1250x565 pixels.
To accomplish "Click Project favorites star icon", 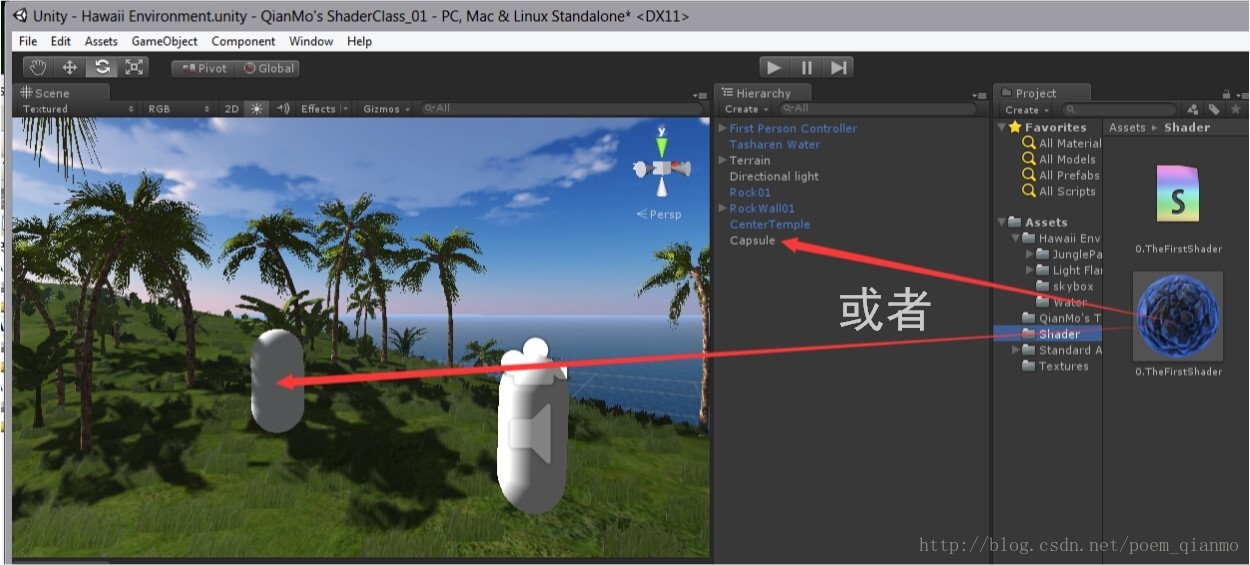I will click(x=1235, y=109).
